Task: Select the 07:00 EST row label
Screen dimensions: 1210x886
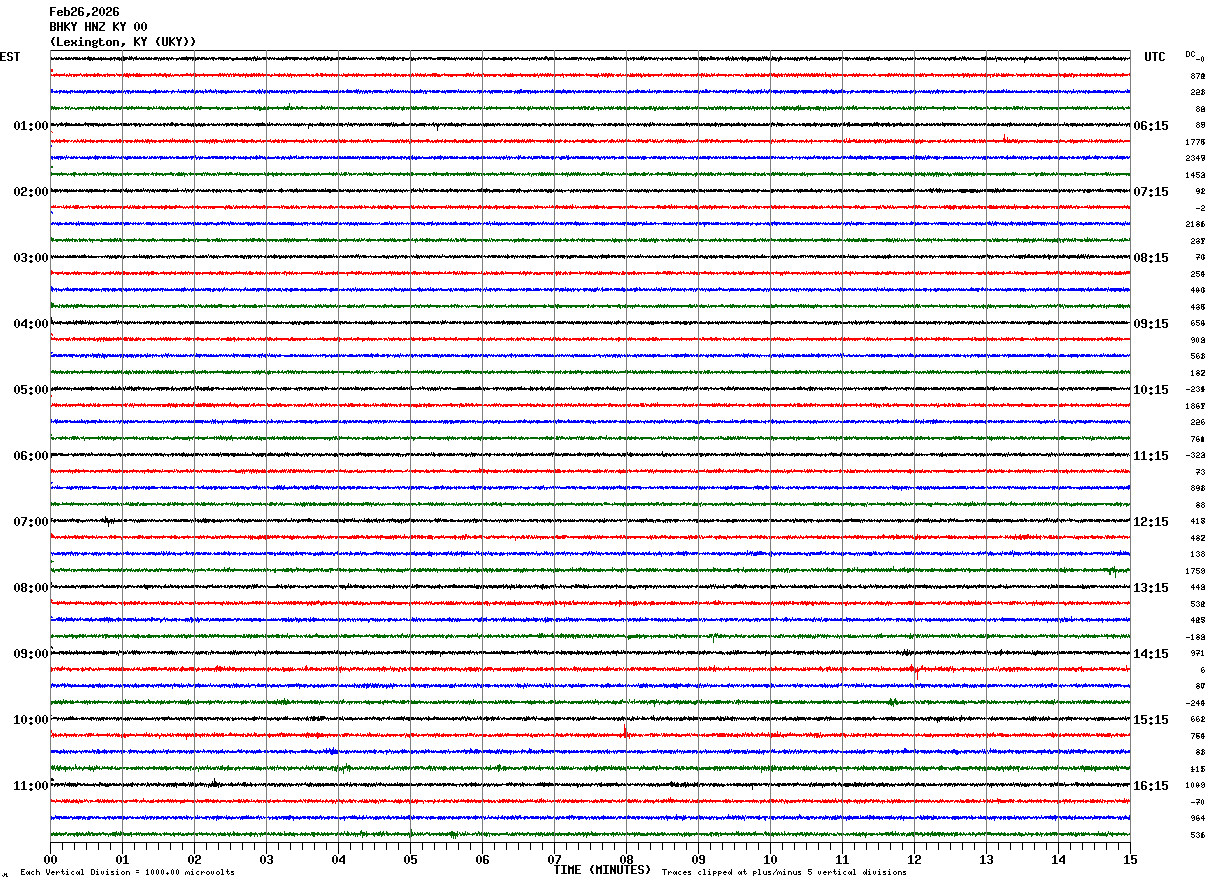Action: tap(31, 522)
